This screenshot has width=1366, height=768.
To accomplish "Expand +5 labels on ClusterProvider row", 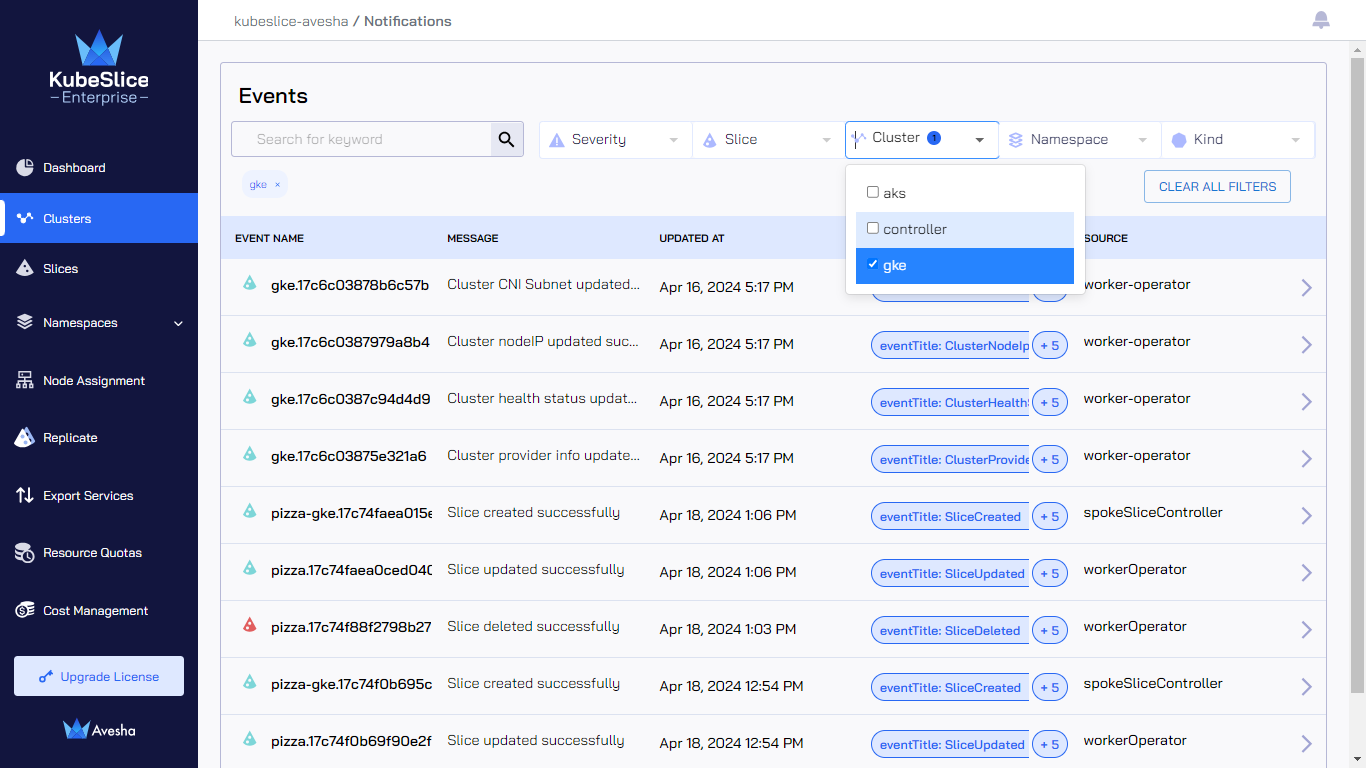I will point(1049,460).
